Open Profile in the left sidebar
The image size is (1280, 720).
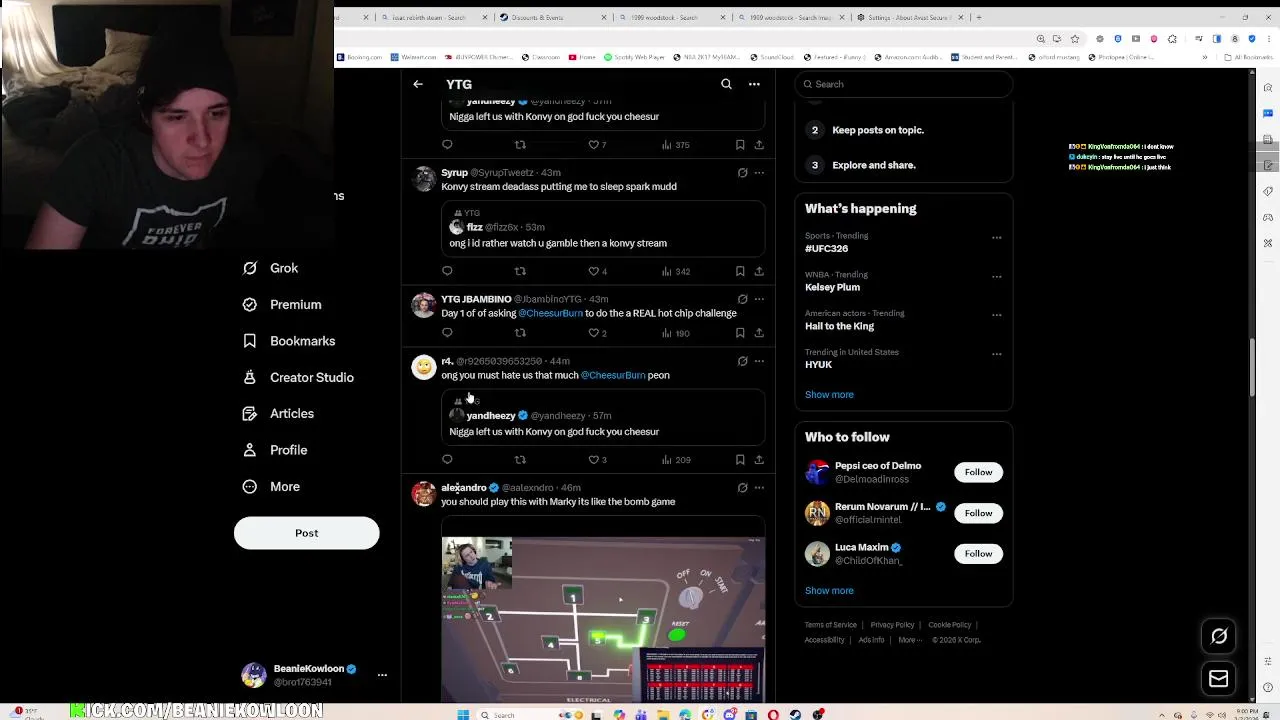(275, 450)
